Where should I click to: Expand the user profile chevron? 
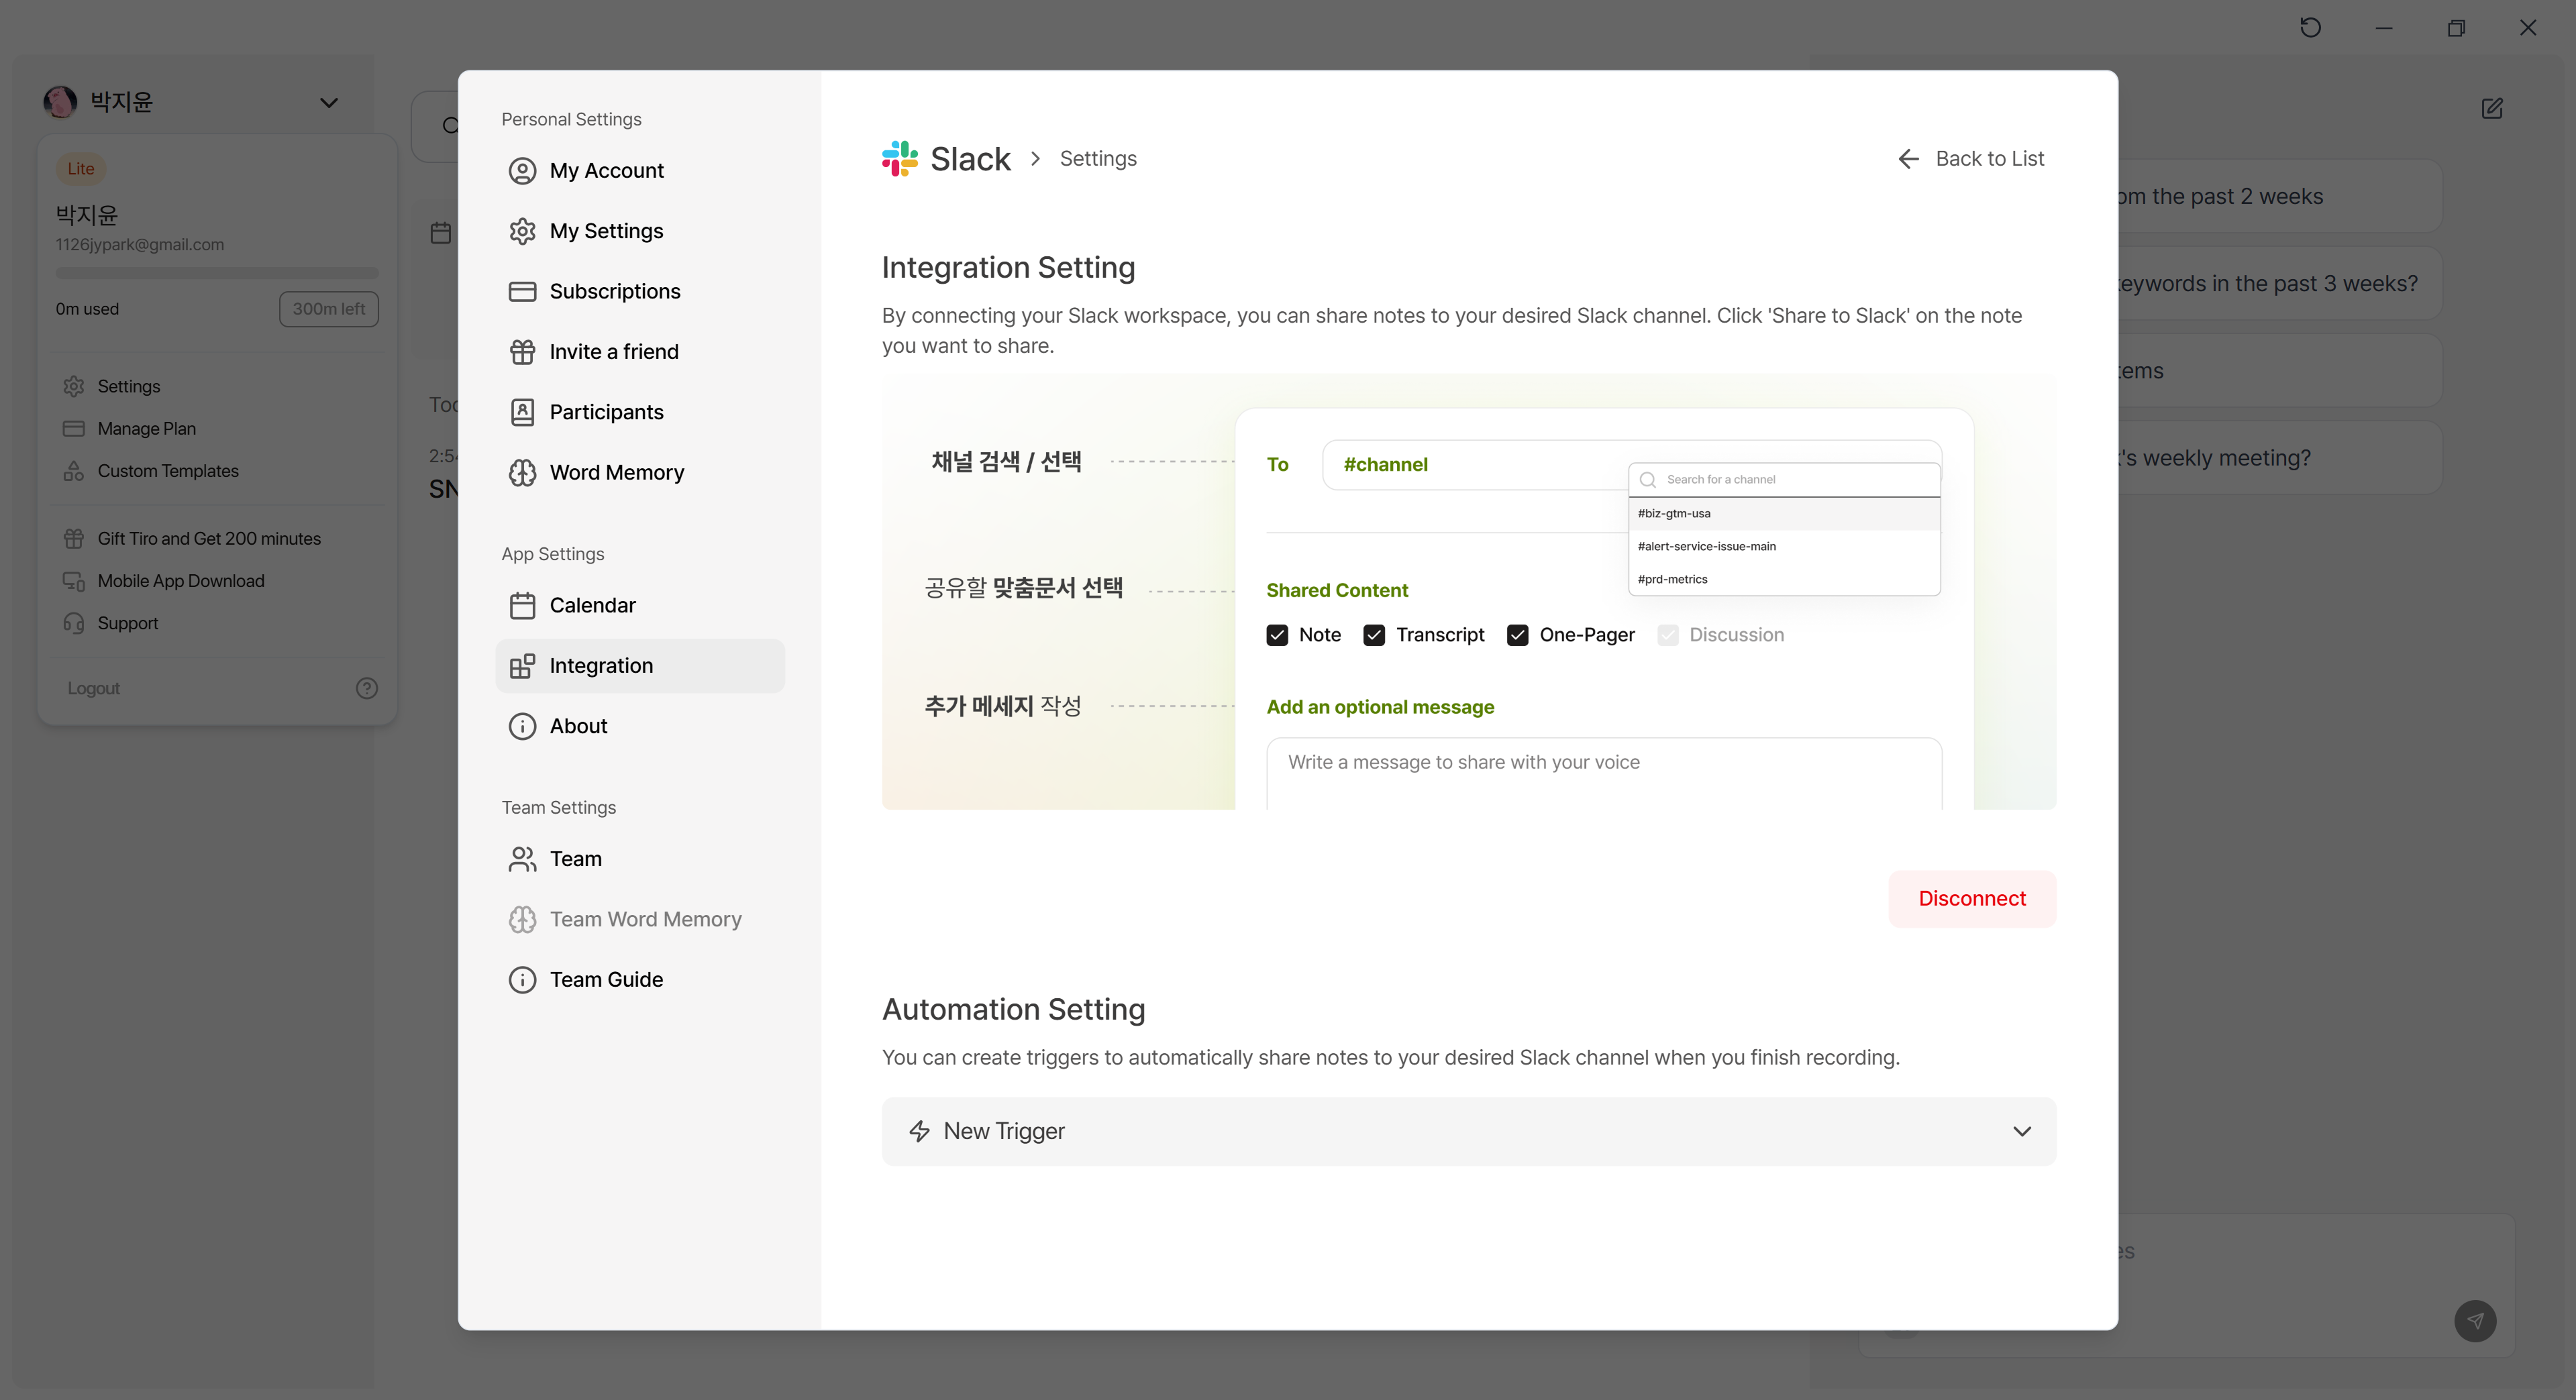[328, 102]
